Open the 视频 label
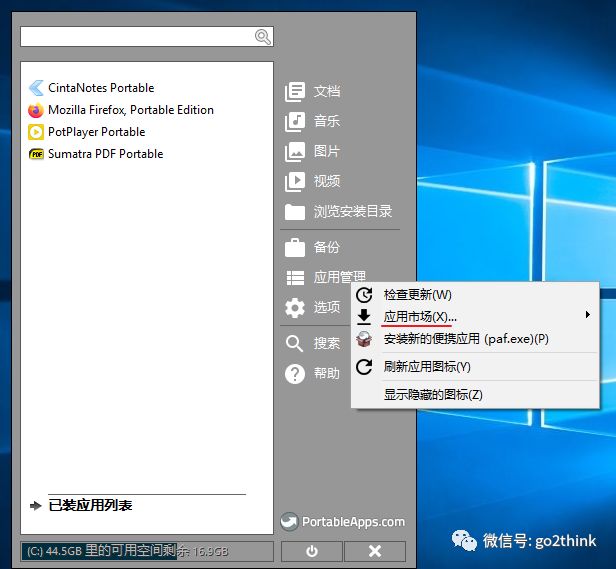The width and height of the screenshot is (616, 569). (x=327, y=181)
